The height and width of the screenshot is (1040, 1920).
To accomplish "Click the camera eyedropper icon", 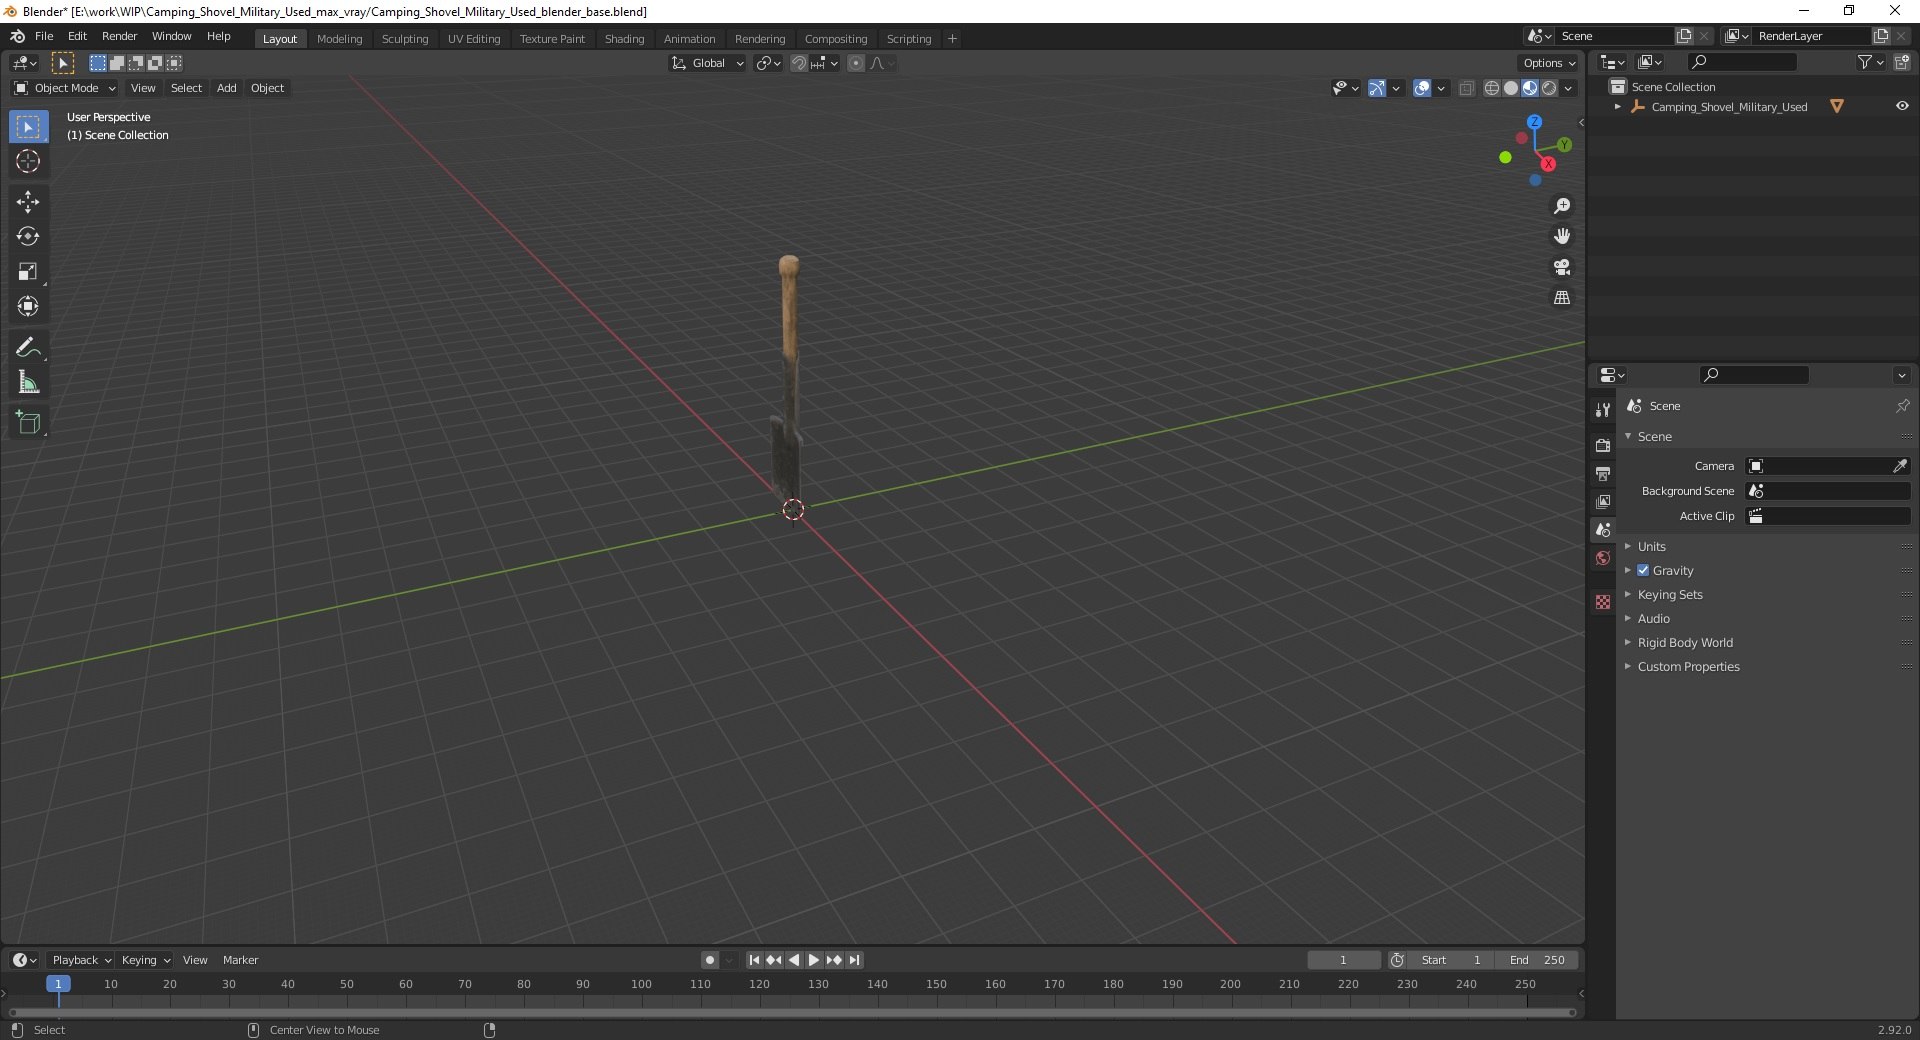I will click(x=1900, y=466).
